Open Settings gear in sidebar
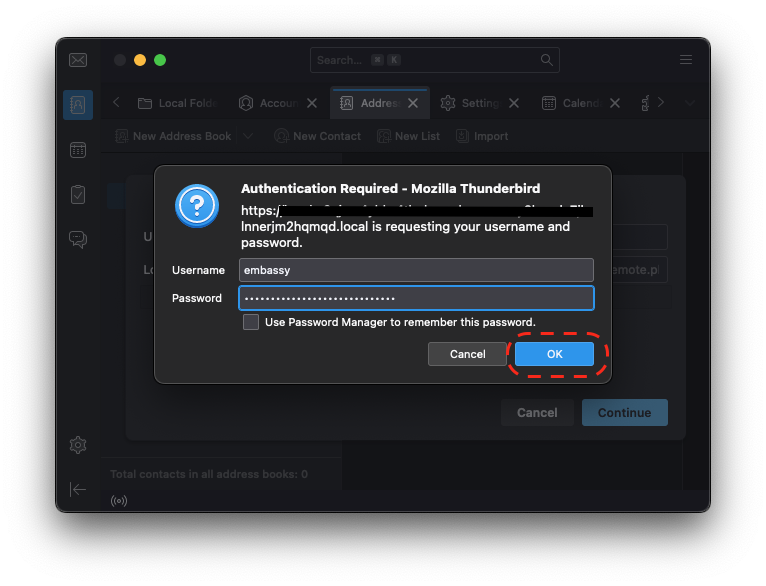 coord(78,445)
